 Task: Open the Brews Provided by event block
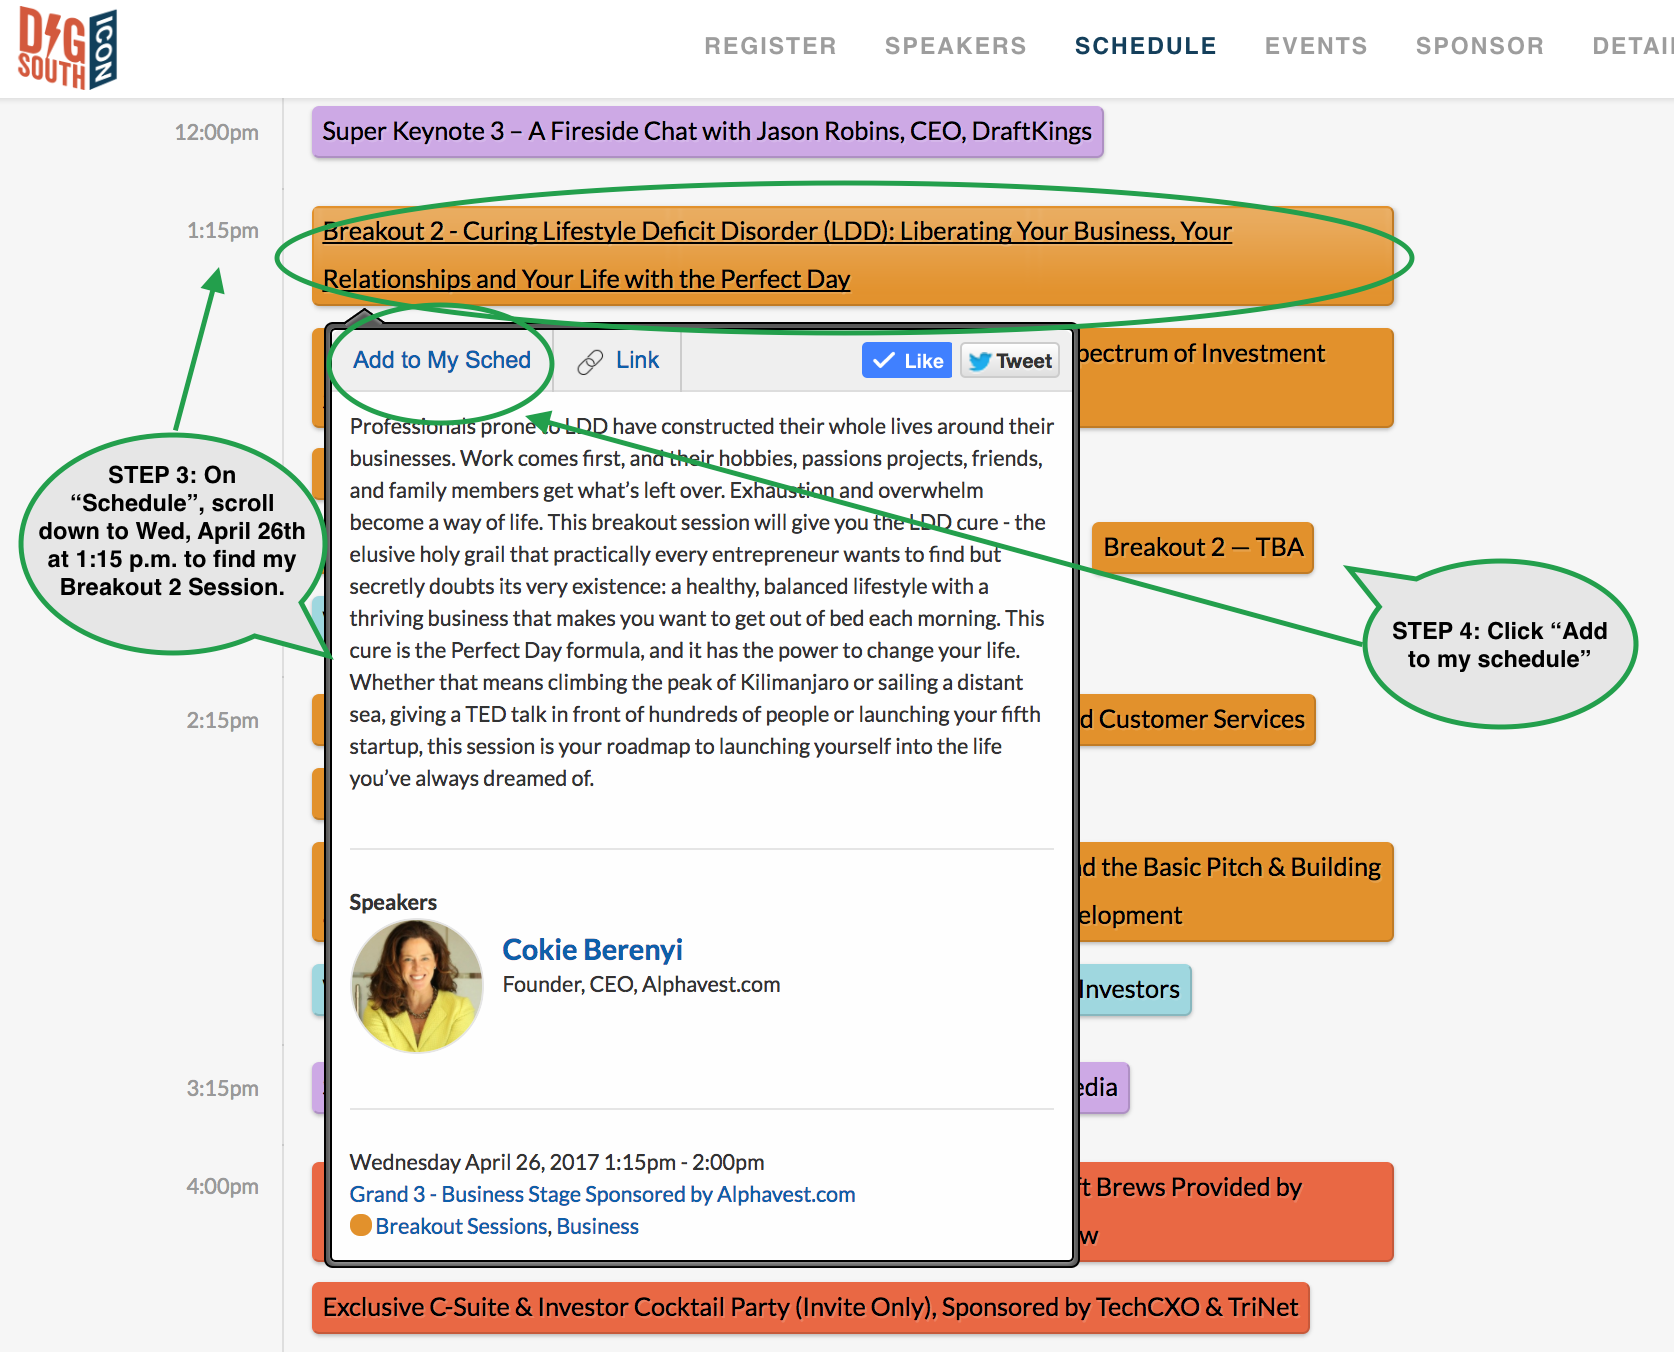coord(1235,1212)
